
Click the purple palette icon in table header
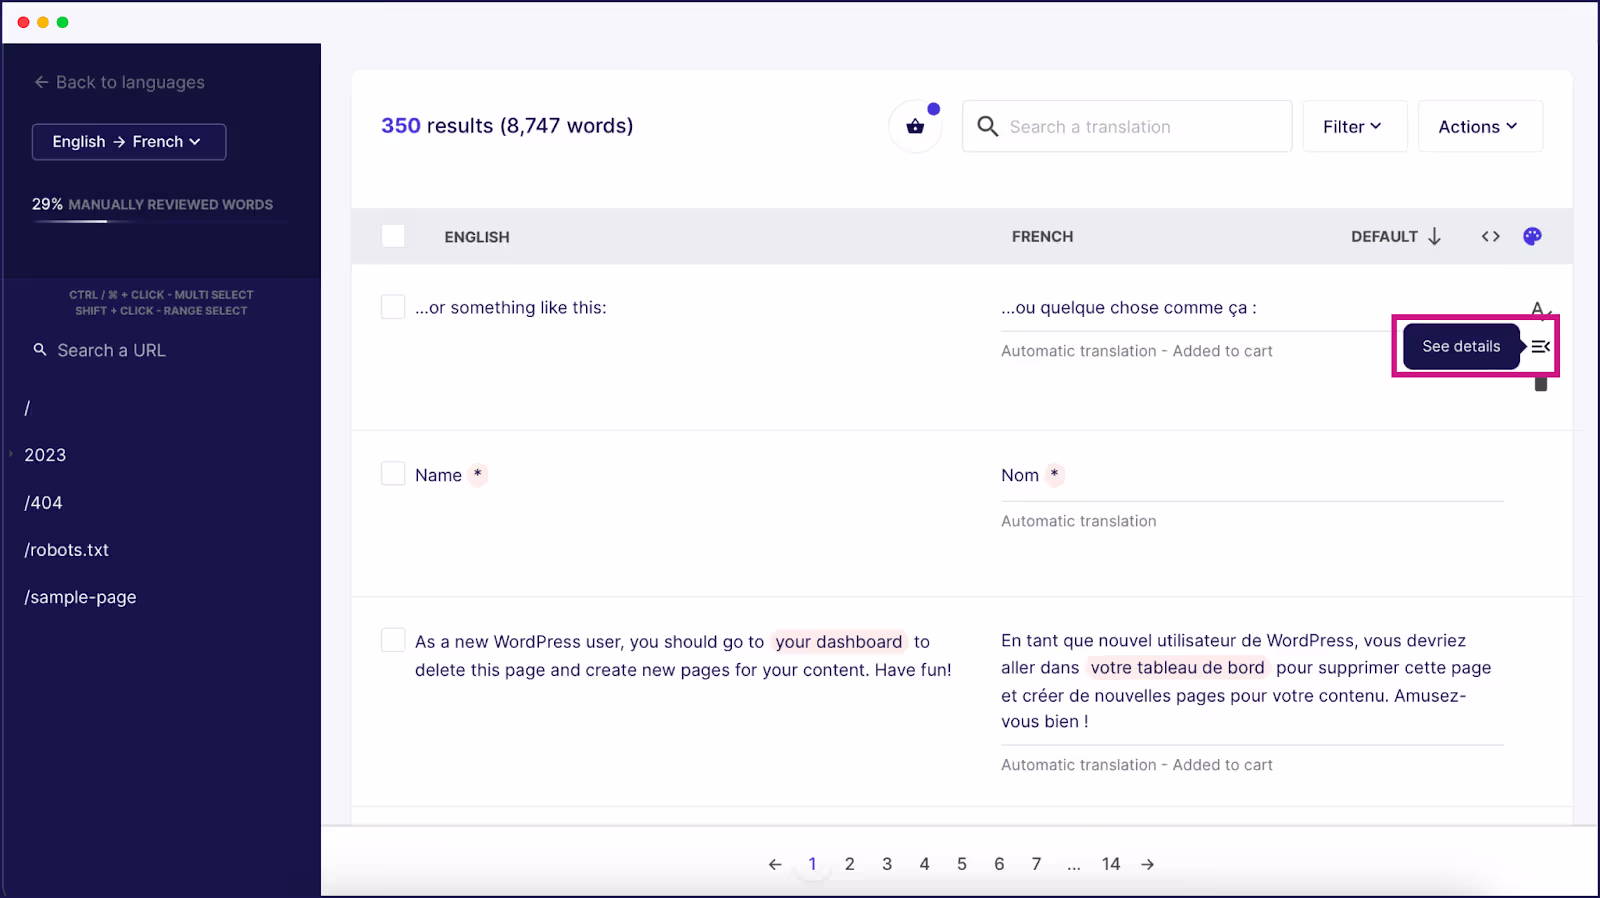click(x=1532, y=236)
